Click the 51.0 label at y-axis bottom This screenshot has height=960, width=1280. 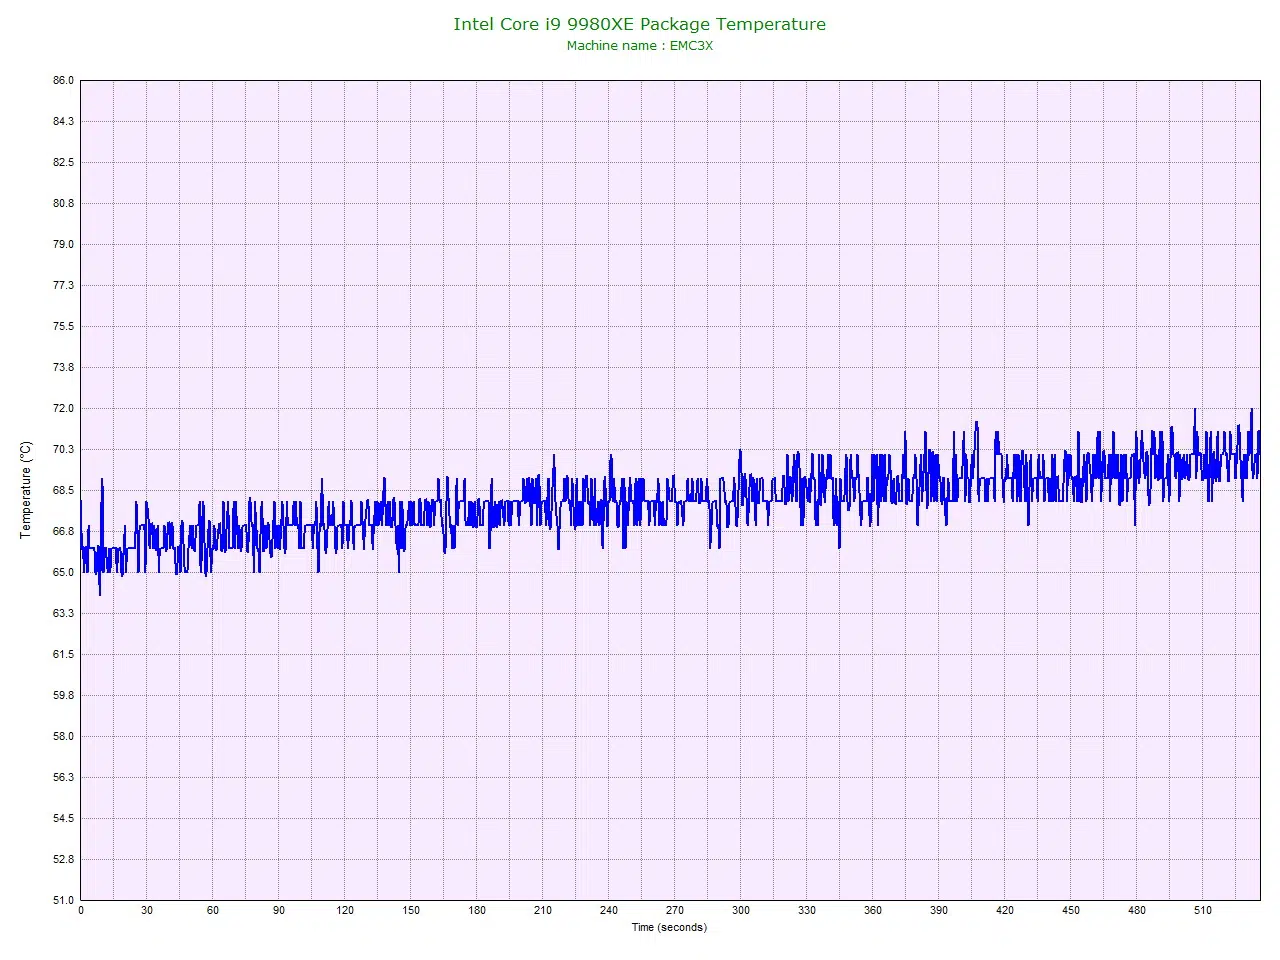pos(63,900)
